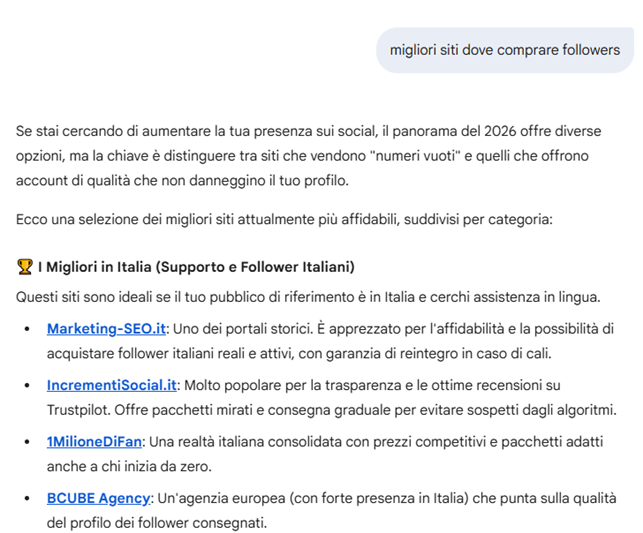The image size is (643, 533).
Task: Open the IncrementiSocial.it link
Action: (x=112, y=385)
